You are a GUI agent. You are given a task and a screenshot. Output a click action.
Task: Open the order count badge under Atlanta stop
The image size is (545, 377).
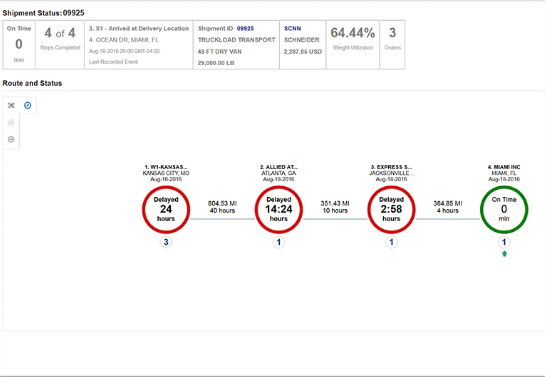click(x=279, y=242)
